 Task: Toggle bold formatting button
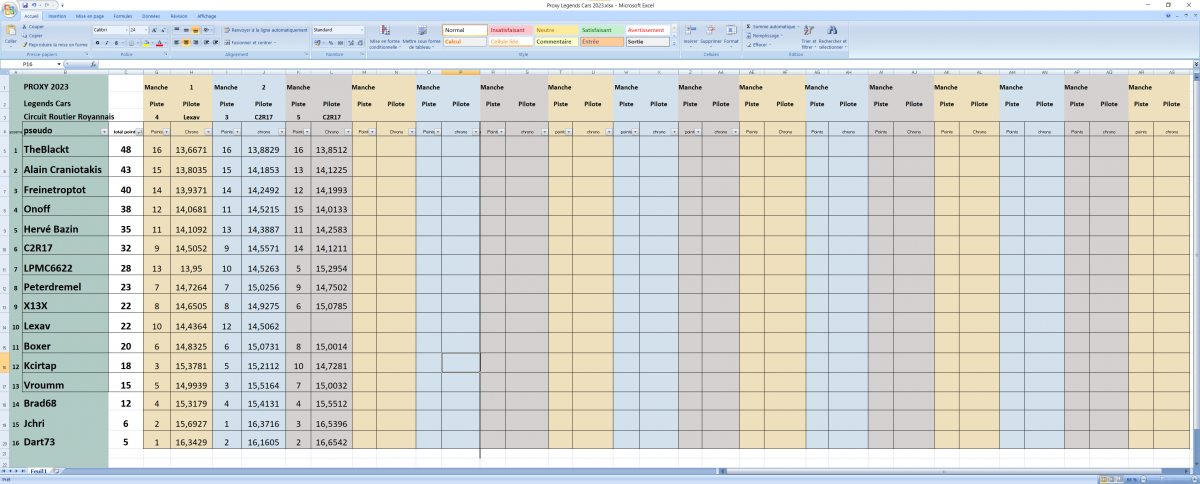[97, 43]
